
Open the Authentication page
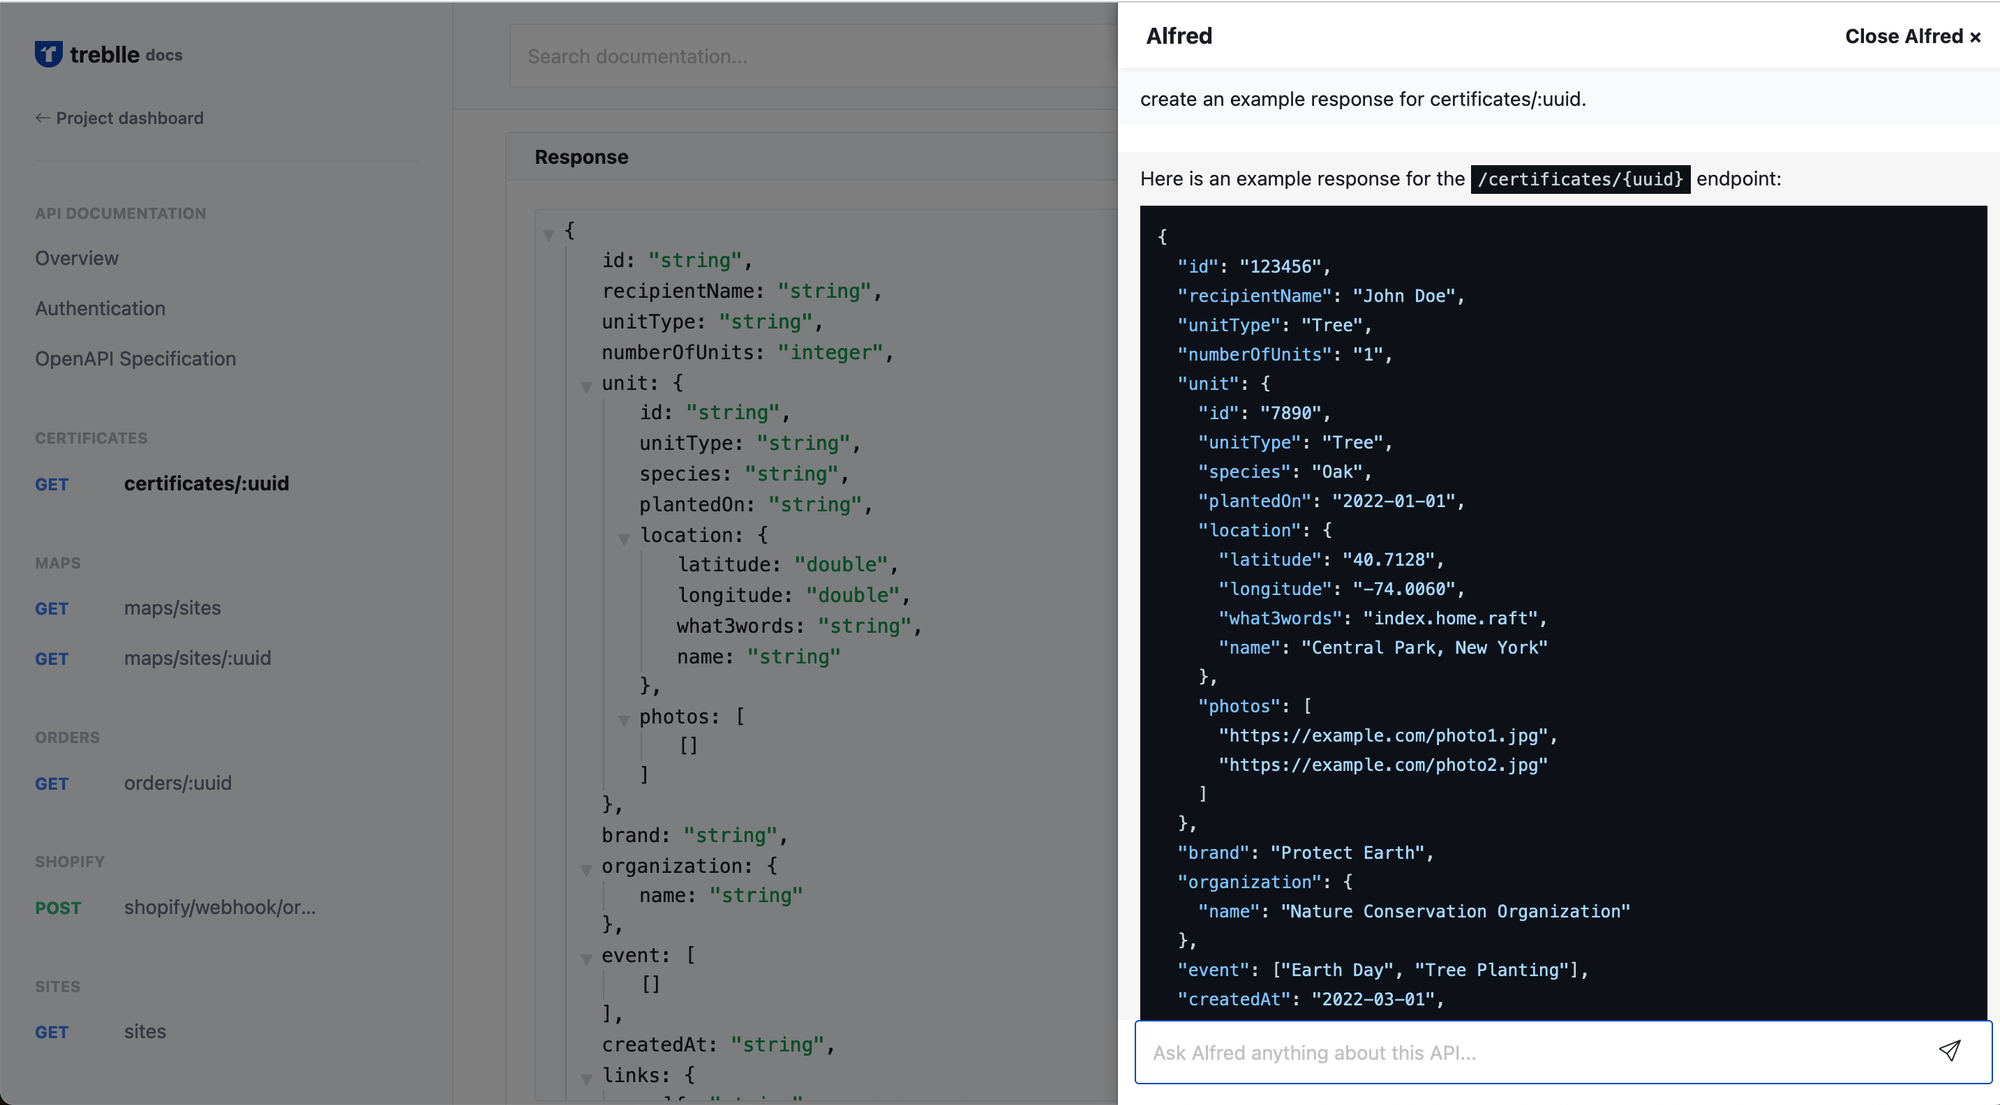click(100, 308)
